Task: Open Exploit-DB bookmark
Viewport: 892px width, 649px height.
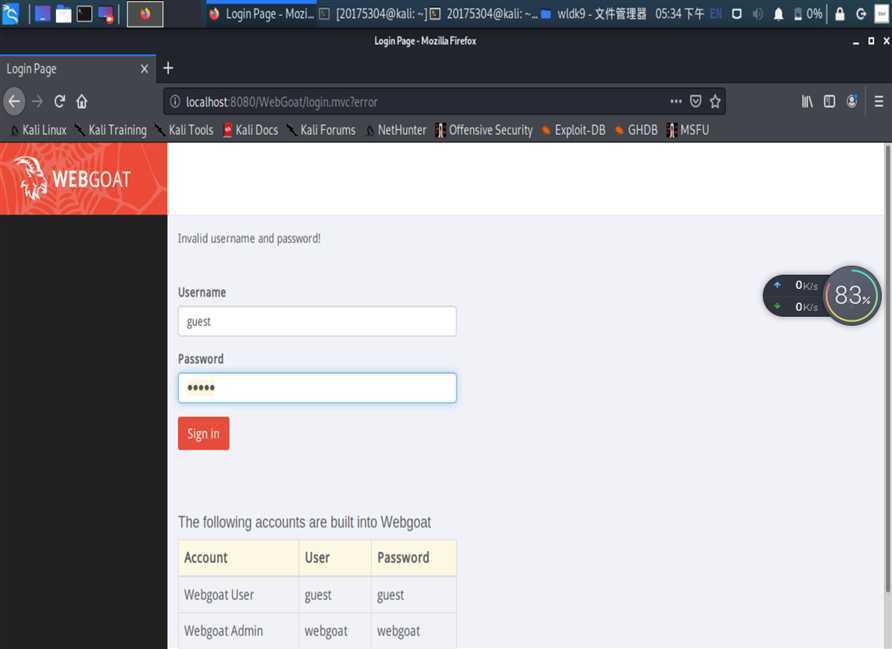Action: click(573, 130)
